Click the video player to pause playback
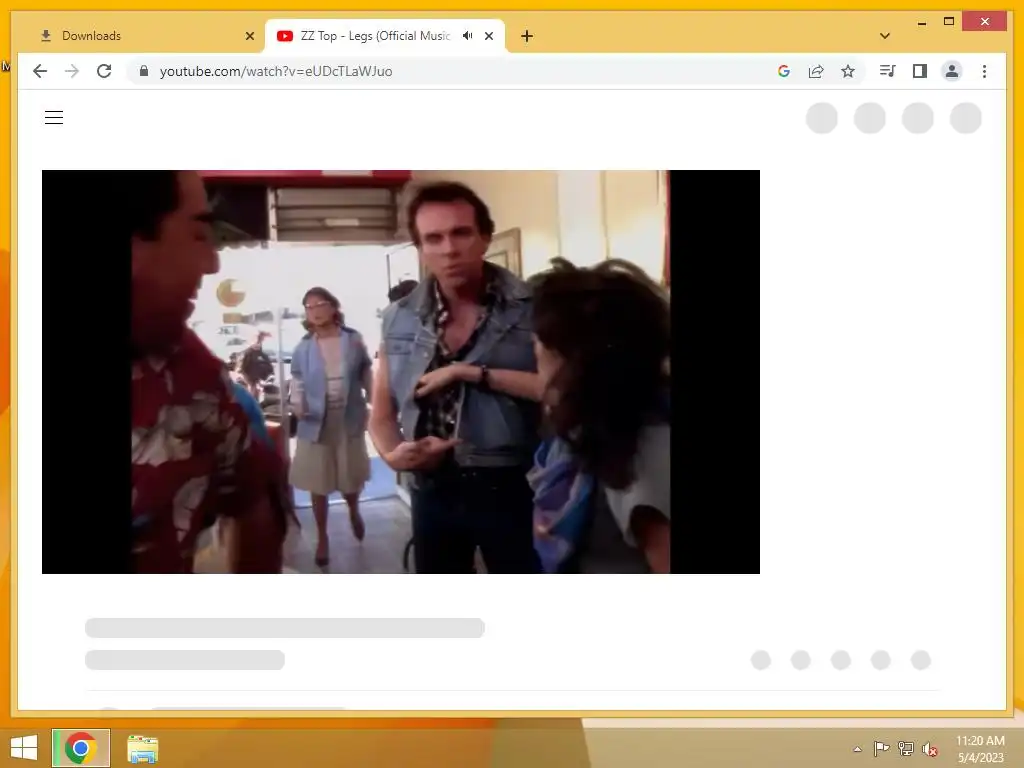This screenshot has width=1024, height=768. pos(401,372)
